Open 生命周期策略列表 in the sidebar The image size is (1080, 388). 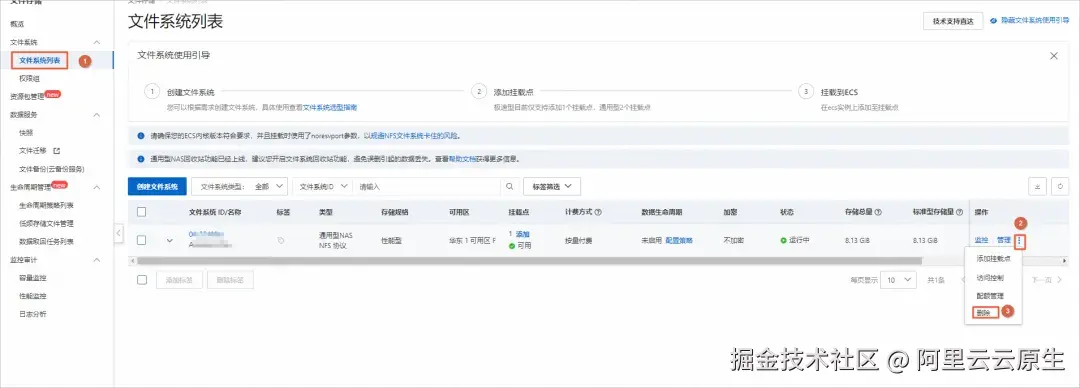(46, 205)
